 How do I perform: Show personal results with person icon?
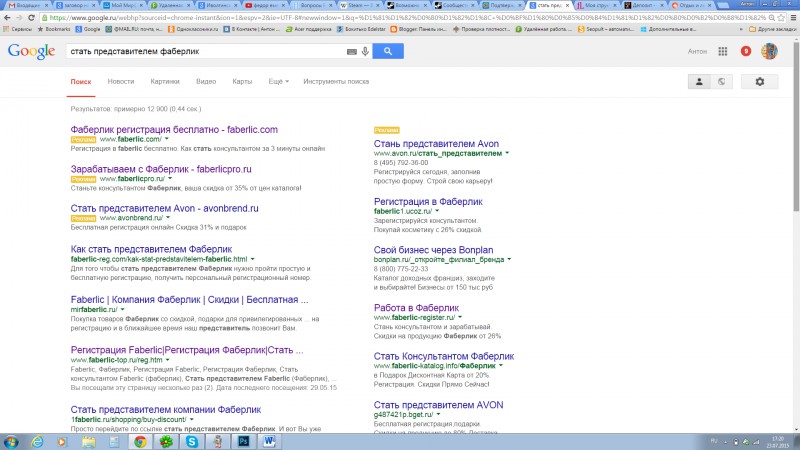tap(699, 82)
